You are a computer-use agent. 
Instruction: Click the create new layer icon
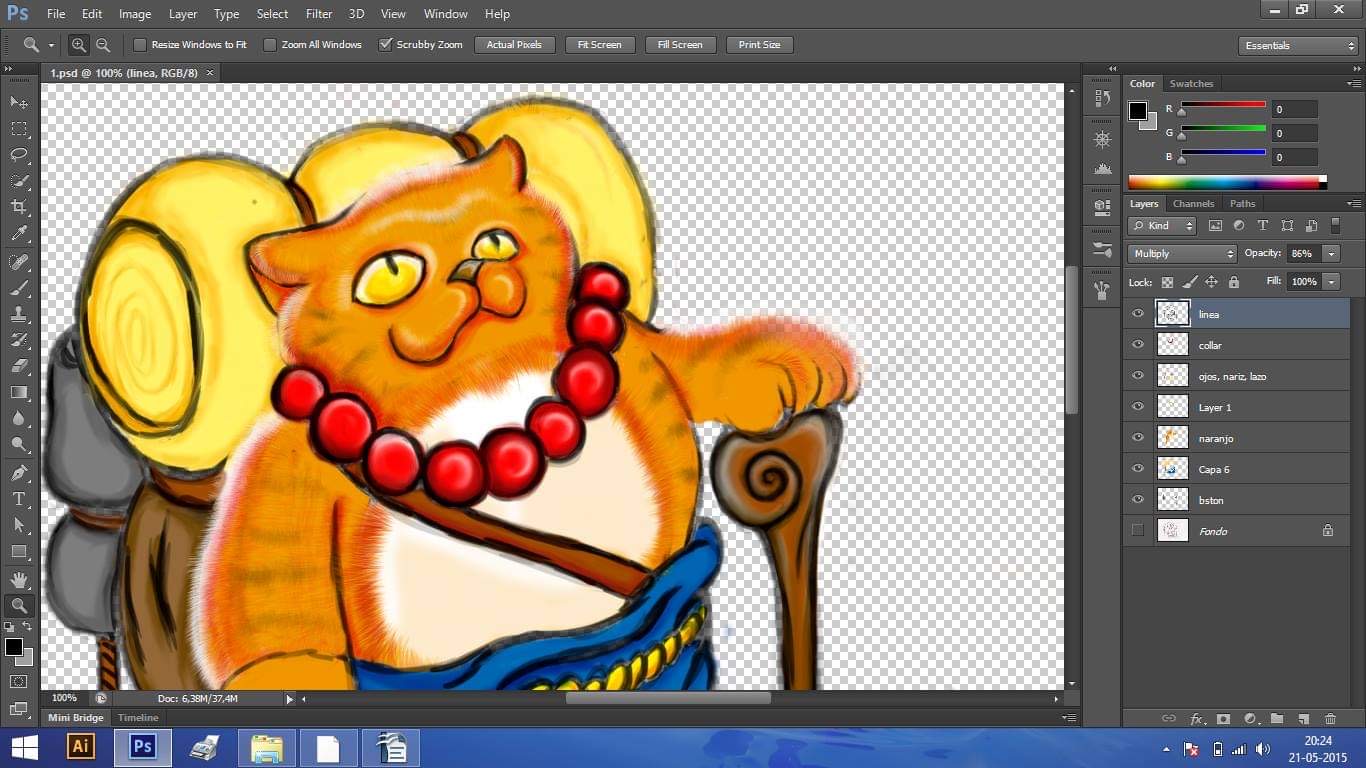[x=1303, y=719]
